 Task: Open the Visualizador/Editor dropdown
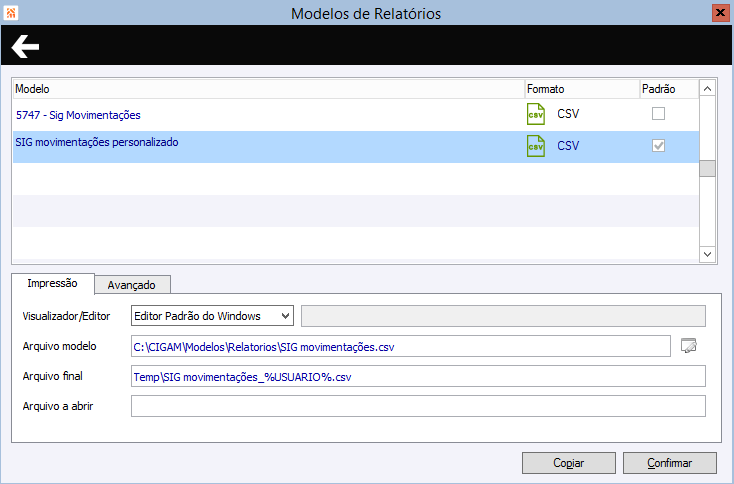click(212, 316)
